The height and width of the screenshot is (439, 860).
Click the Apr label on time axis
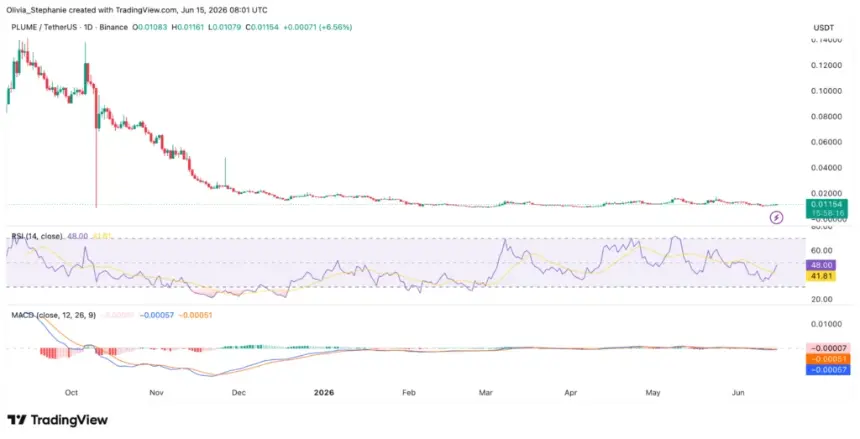572,393
